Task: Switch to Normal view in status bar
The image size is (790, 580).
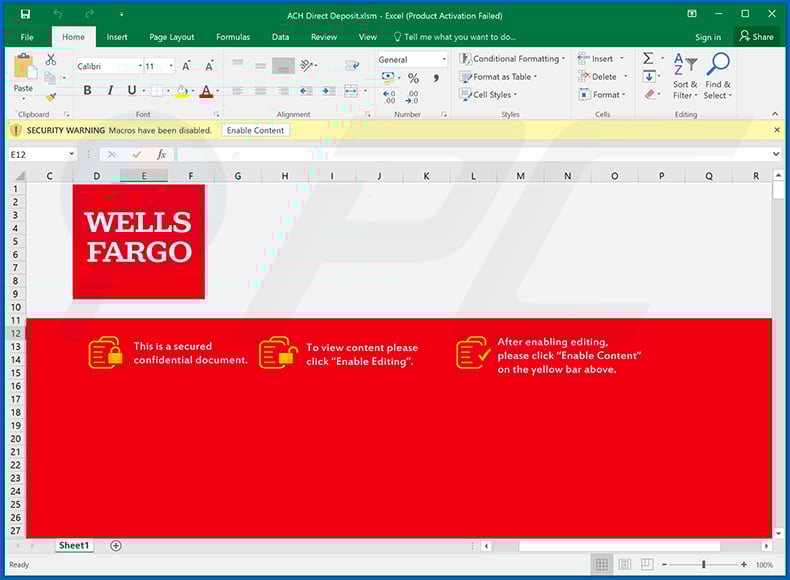Action: click(x=602, y=565)
